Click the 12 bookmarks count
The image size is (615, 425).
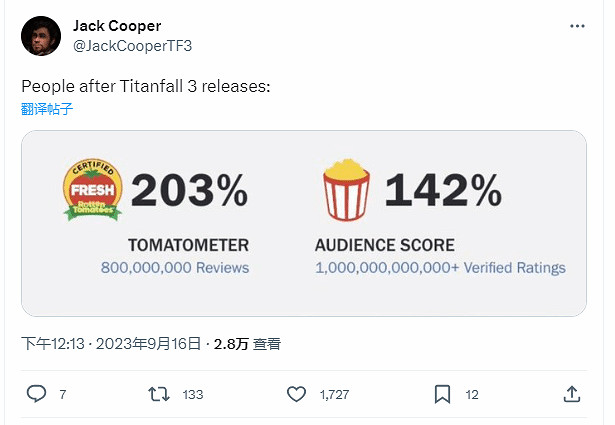(472, 395)
